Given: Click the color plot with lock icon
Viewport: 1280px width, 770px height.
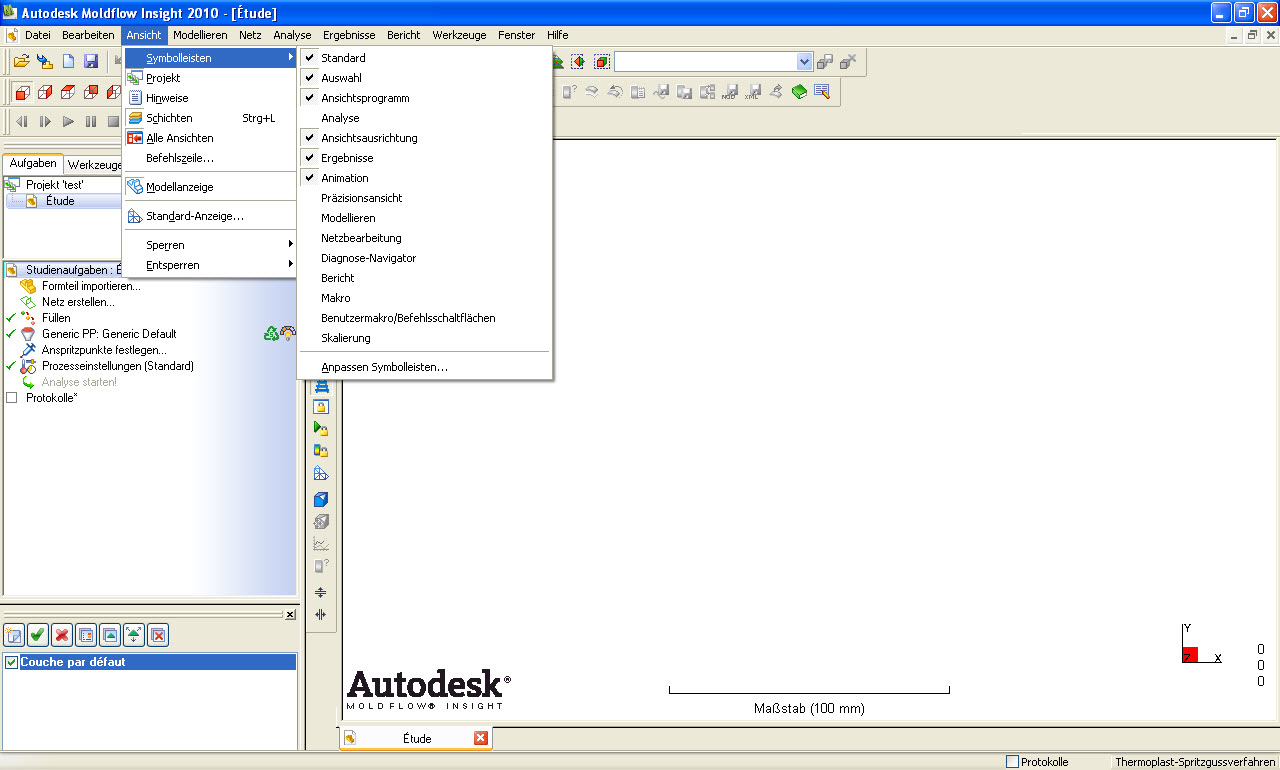Looking at the screenshot, I should [321, 450].
